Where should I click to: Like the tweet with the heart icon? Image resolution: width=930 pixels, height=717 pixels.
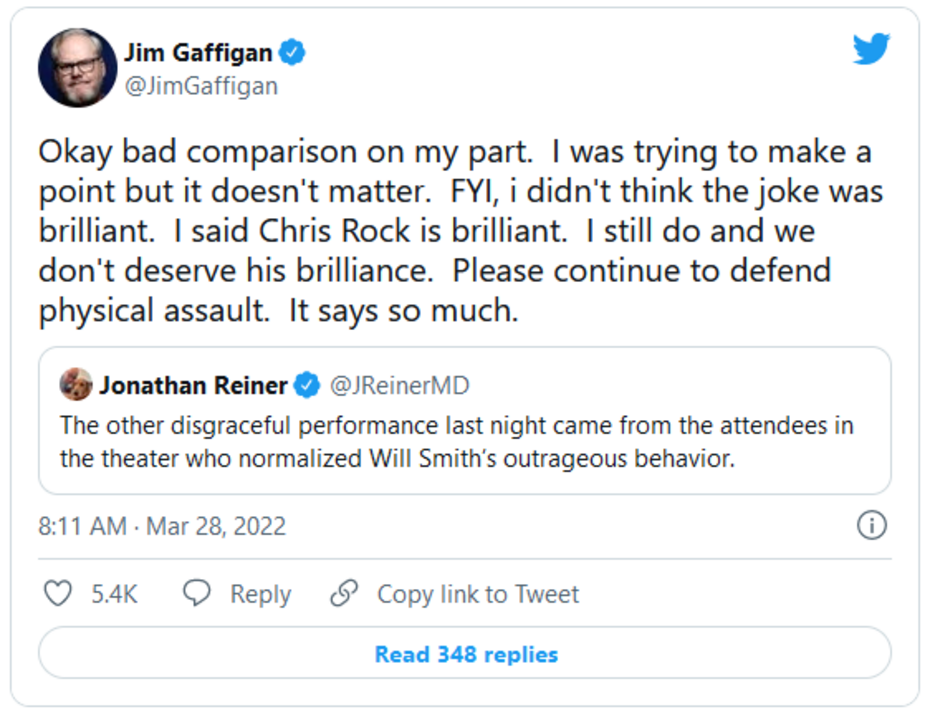pyautogui.click(x=59, y=594)
